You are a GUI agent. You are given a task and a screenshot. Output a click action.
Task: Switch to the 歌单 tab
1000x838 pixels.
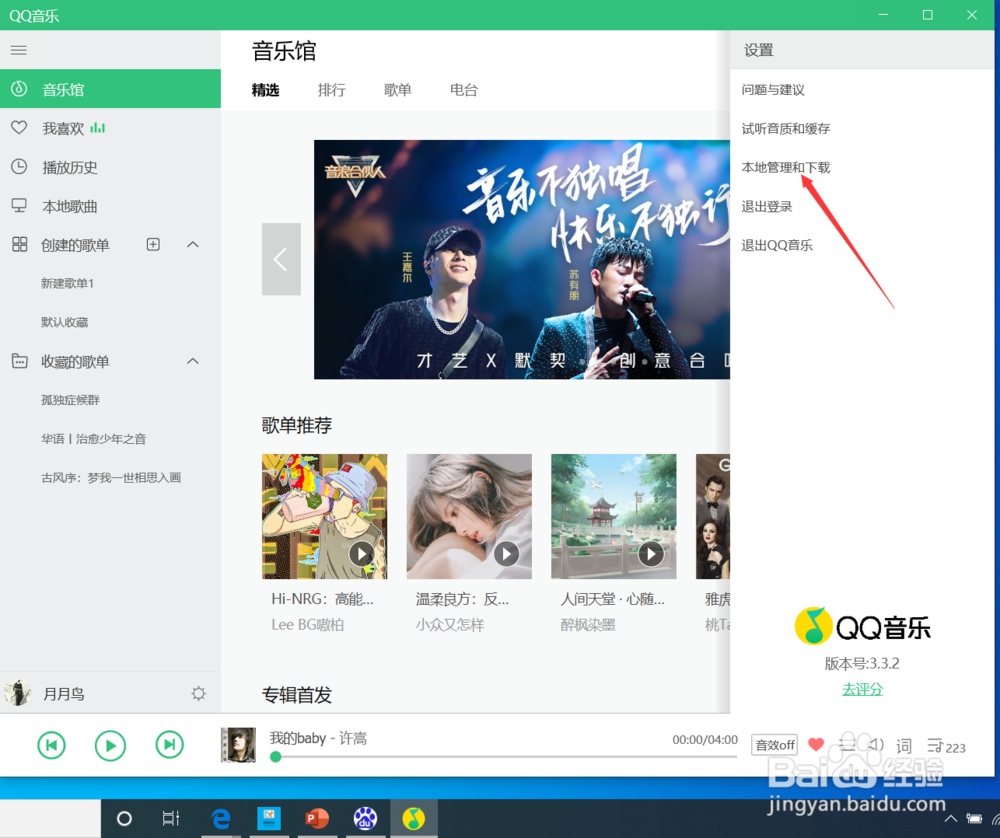pos(397,90)
